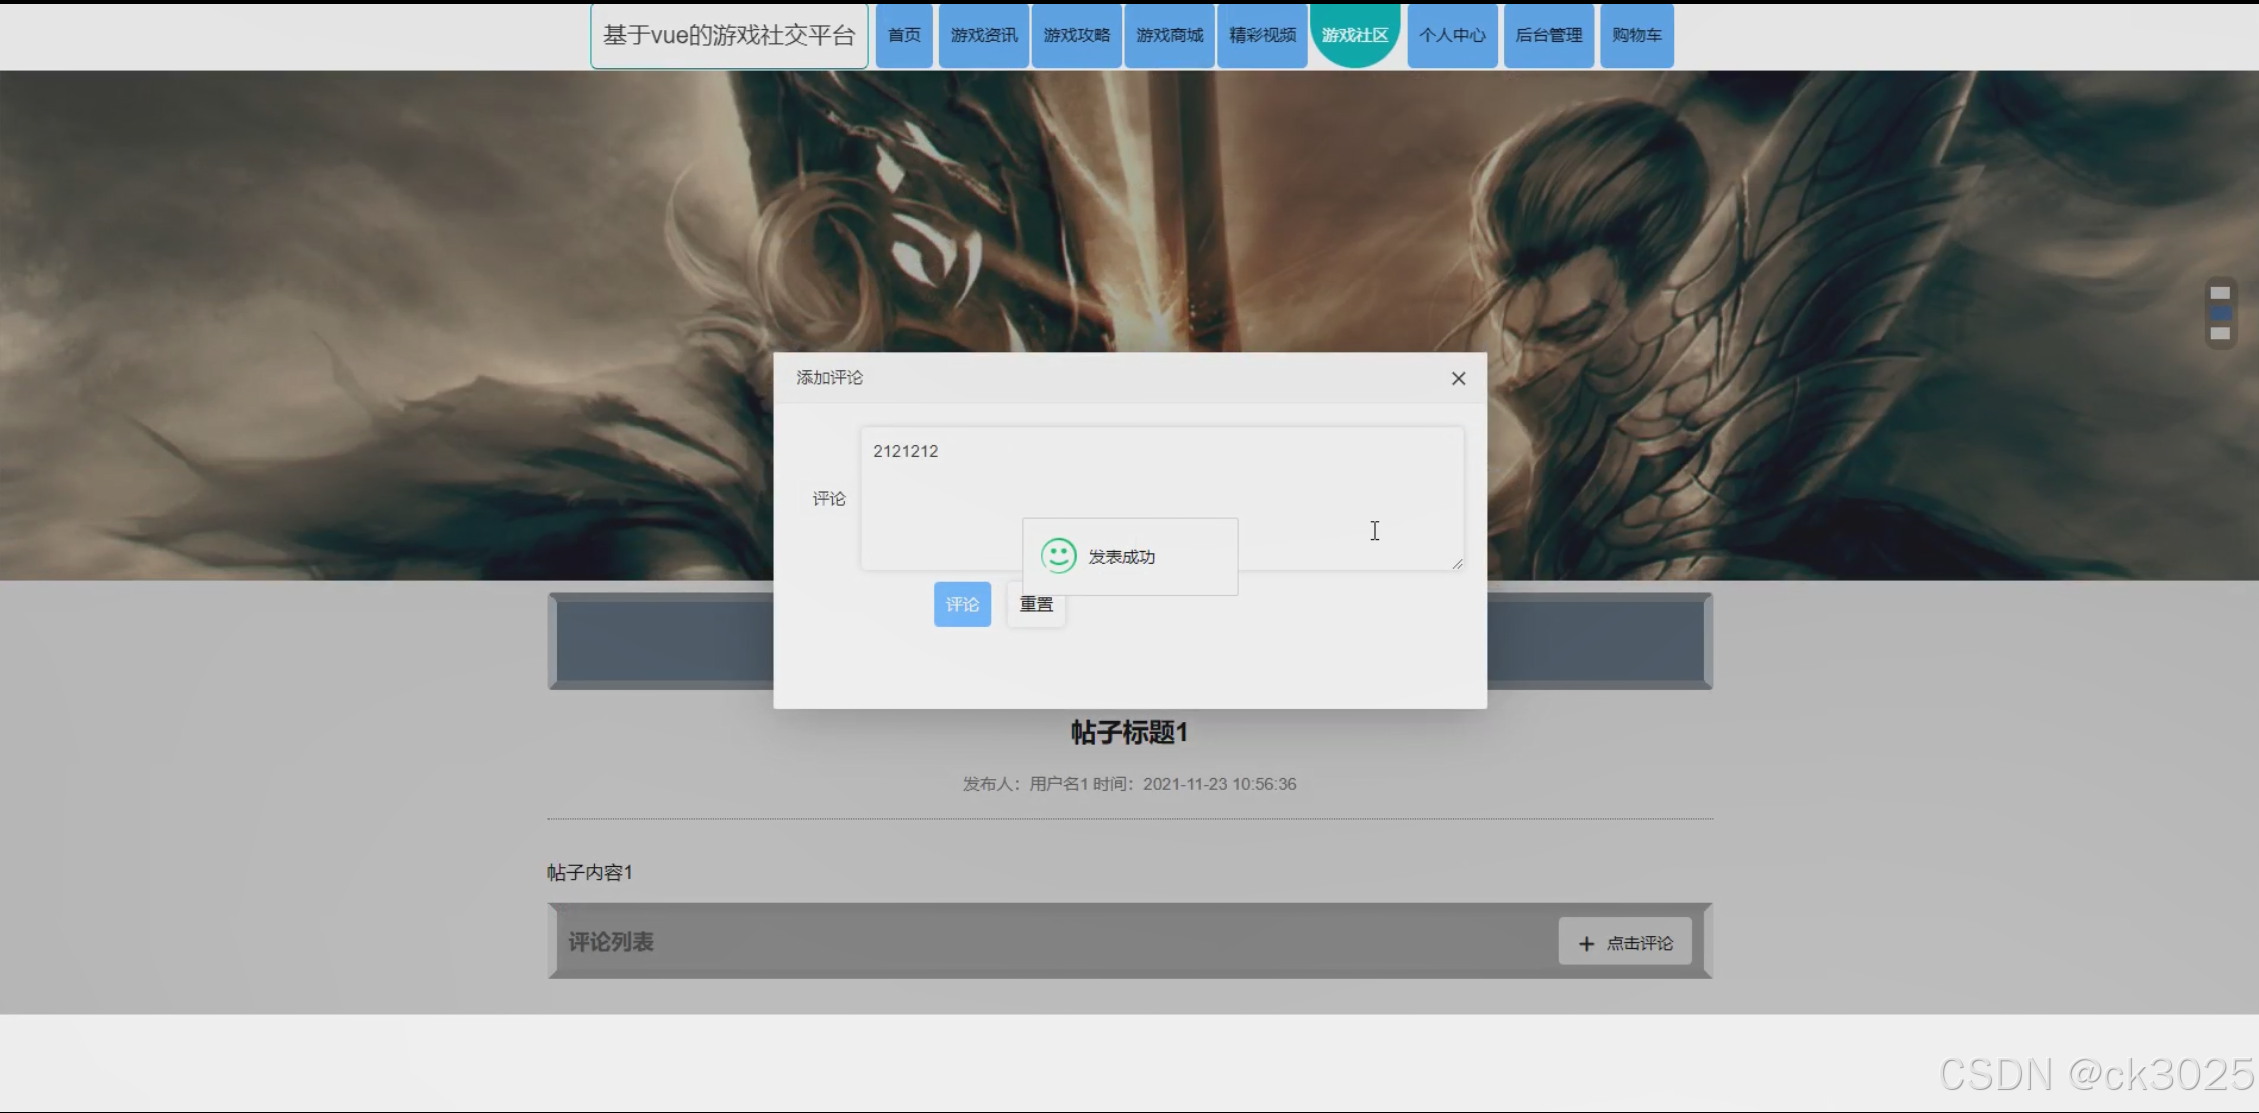Switch to 游戏商城 tab

click(x=1169, y=35)
